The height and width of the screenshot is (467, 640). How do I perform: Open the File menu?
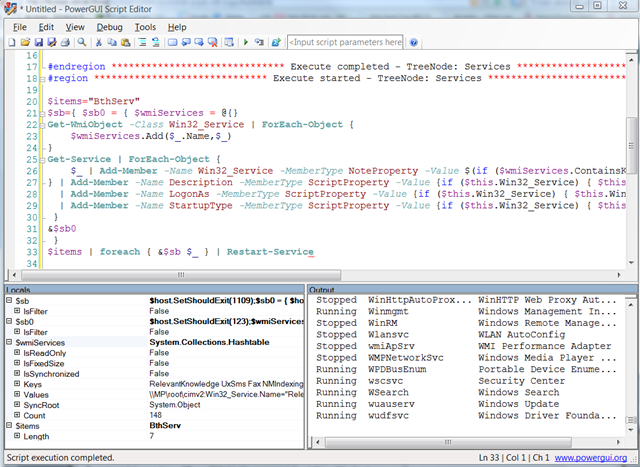20,27
